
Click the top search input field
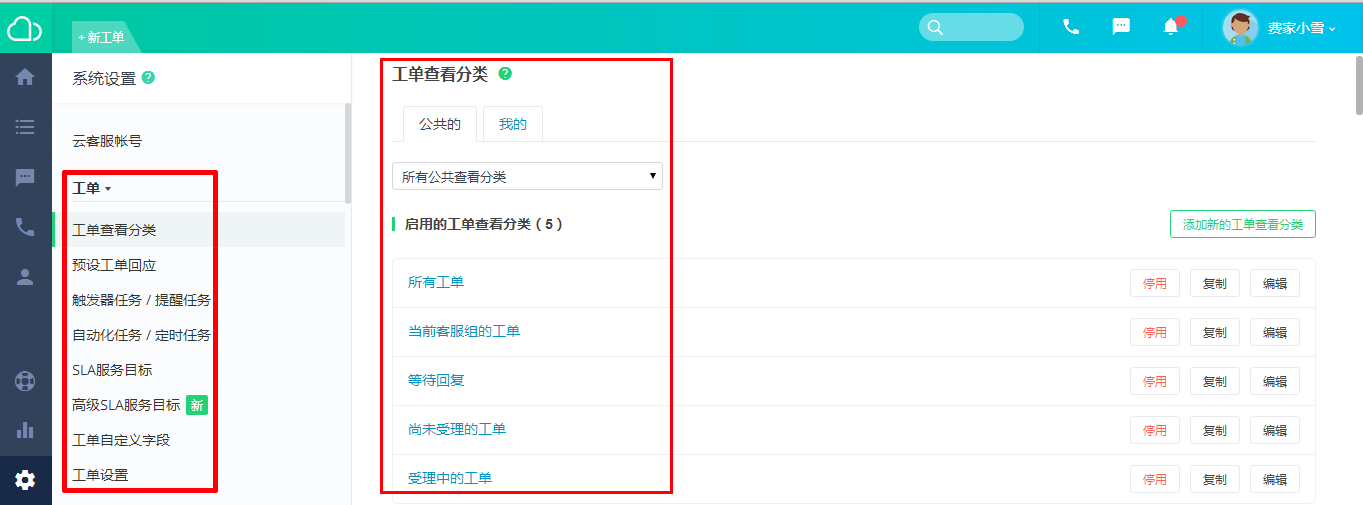point(971,27)
